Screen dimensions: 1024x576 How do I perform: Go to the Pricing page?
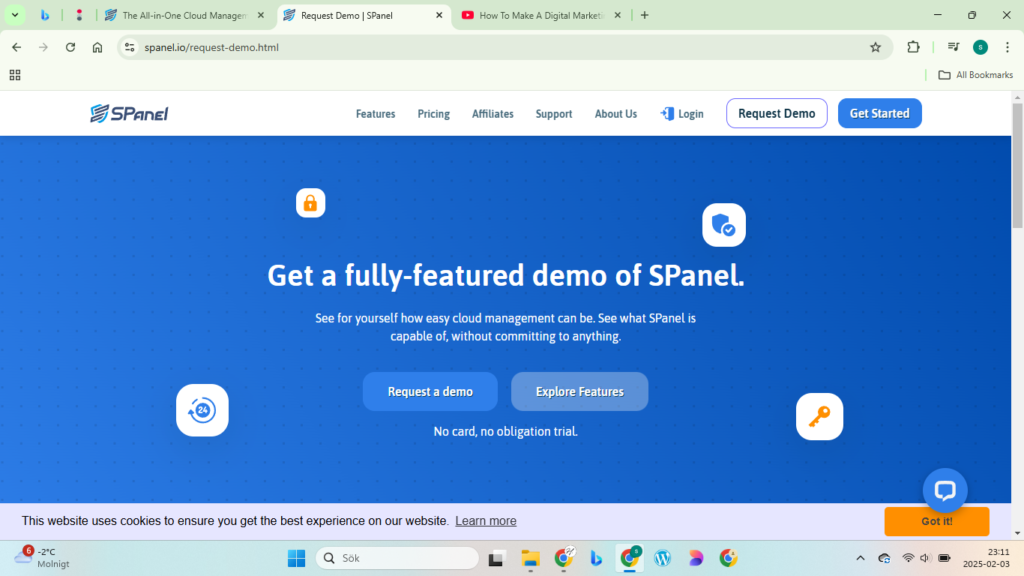pos(434,114)
